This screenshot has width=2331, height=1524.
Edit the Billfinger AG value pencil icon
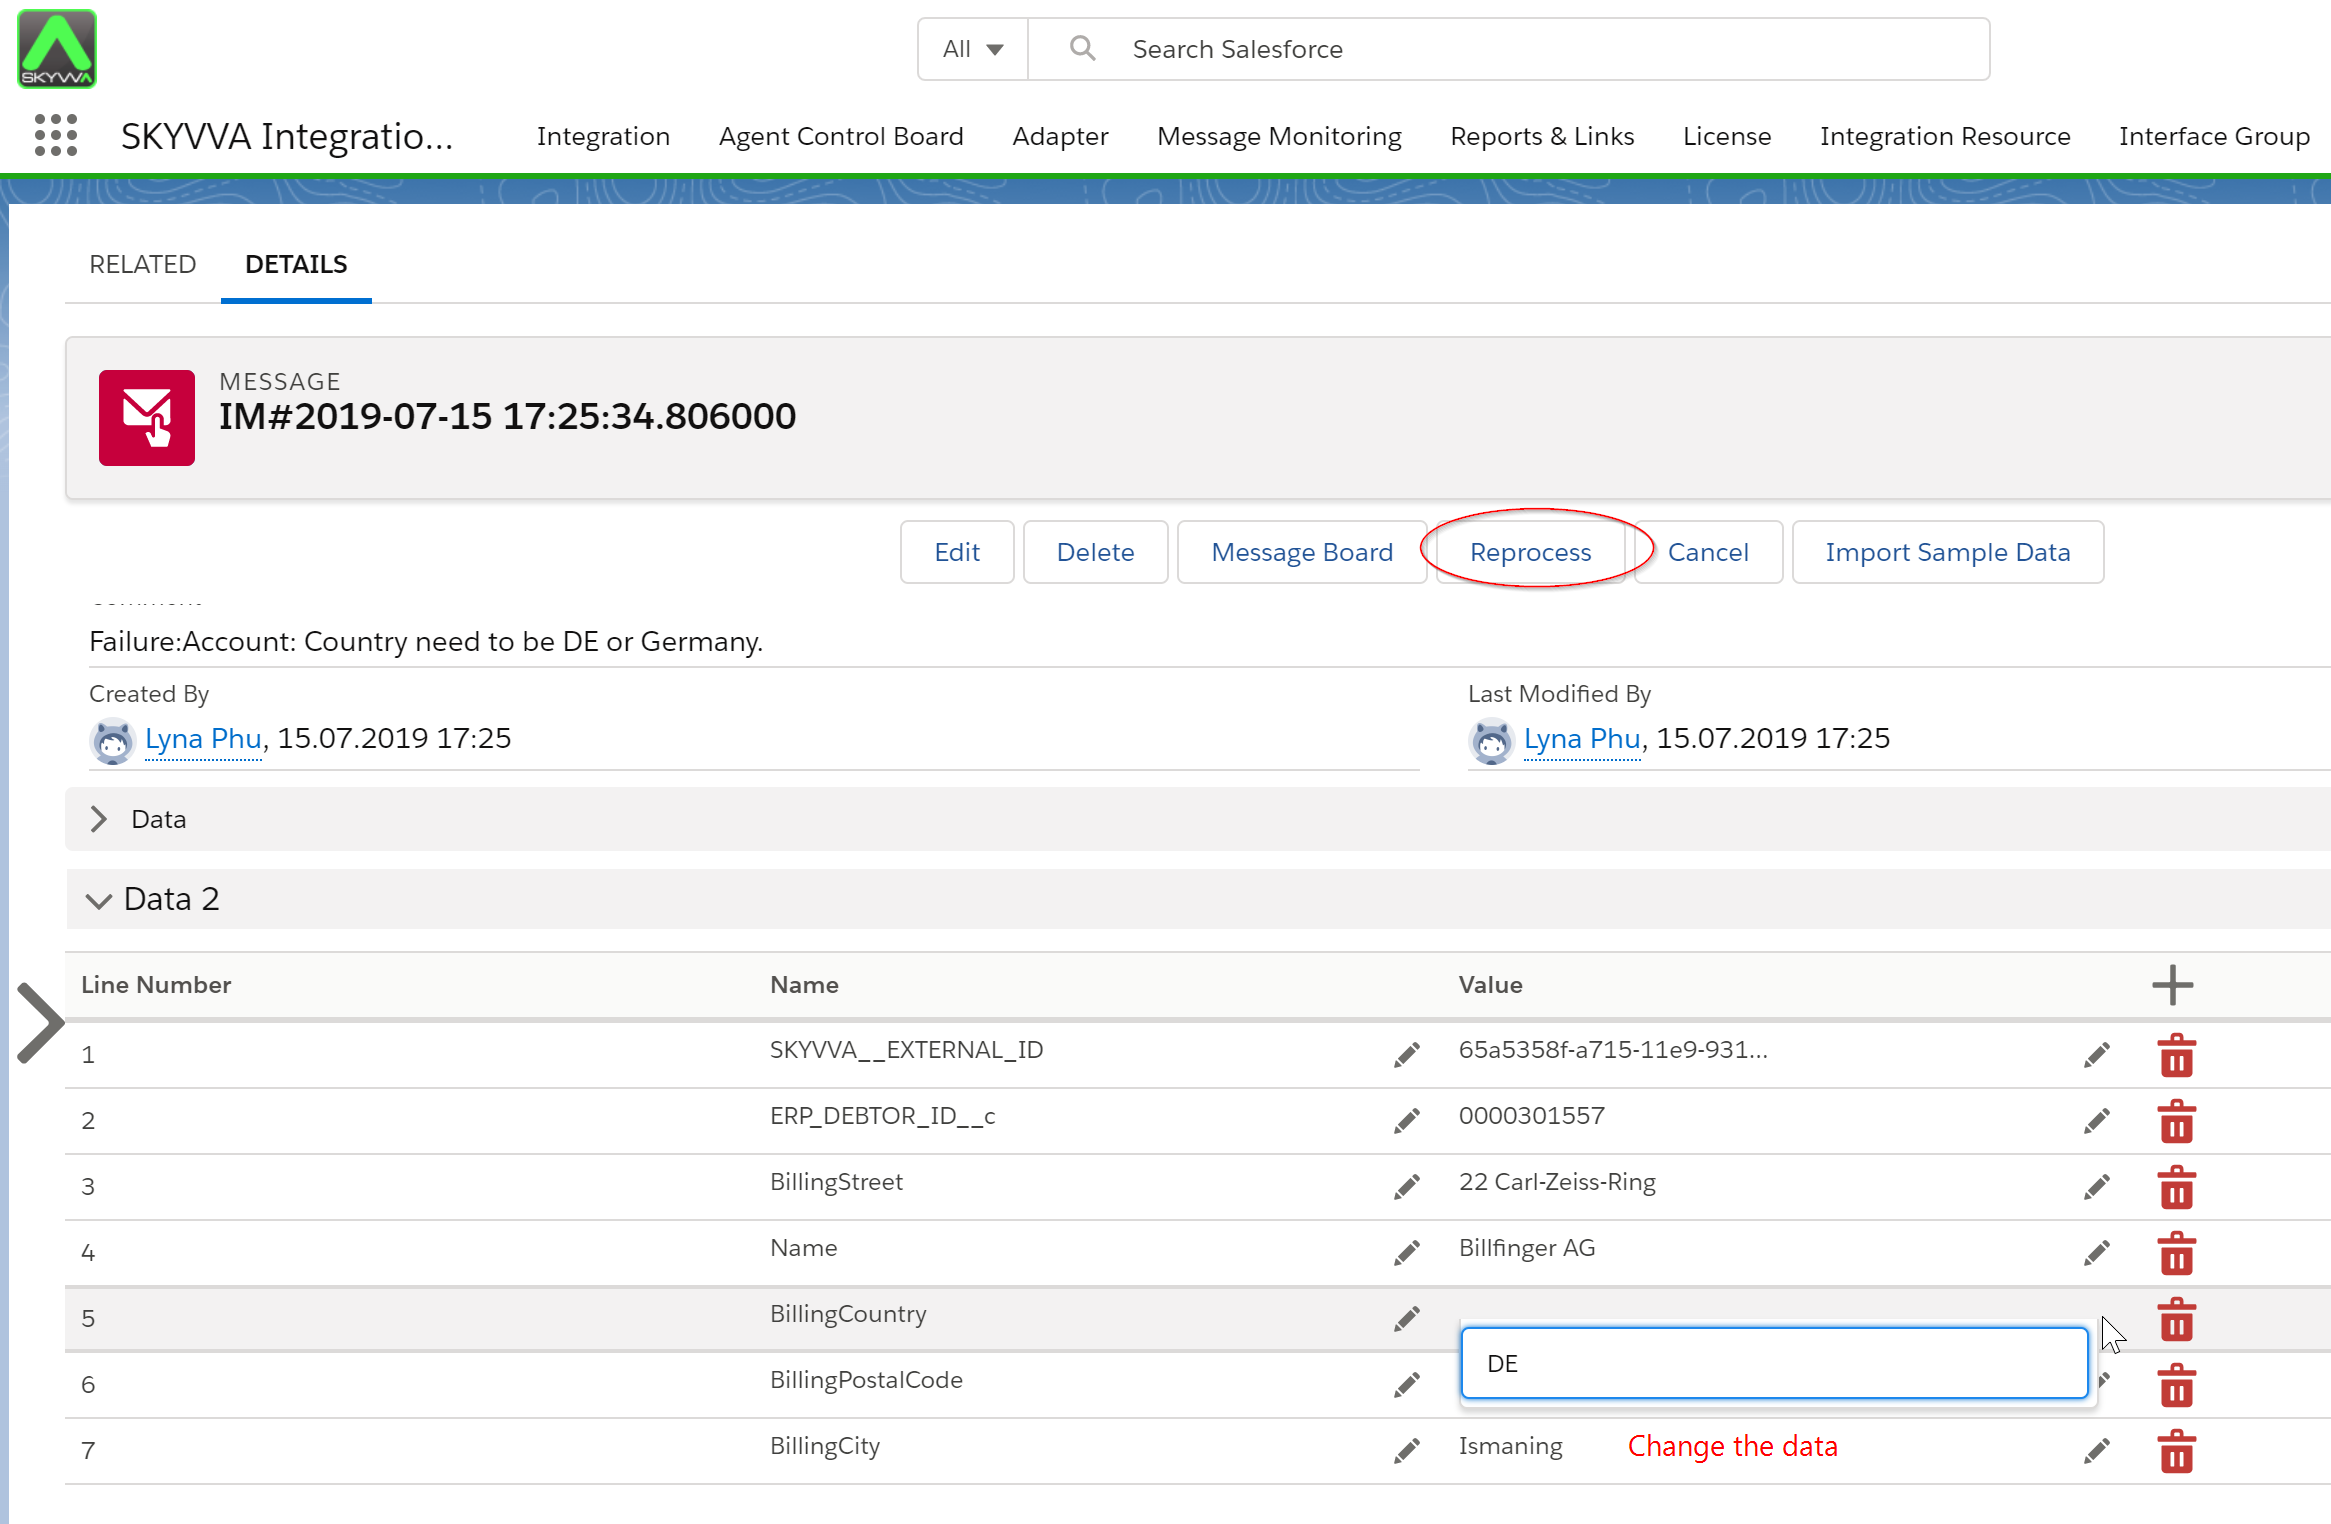(2097, 1253)
